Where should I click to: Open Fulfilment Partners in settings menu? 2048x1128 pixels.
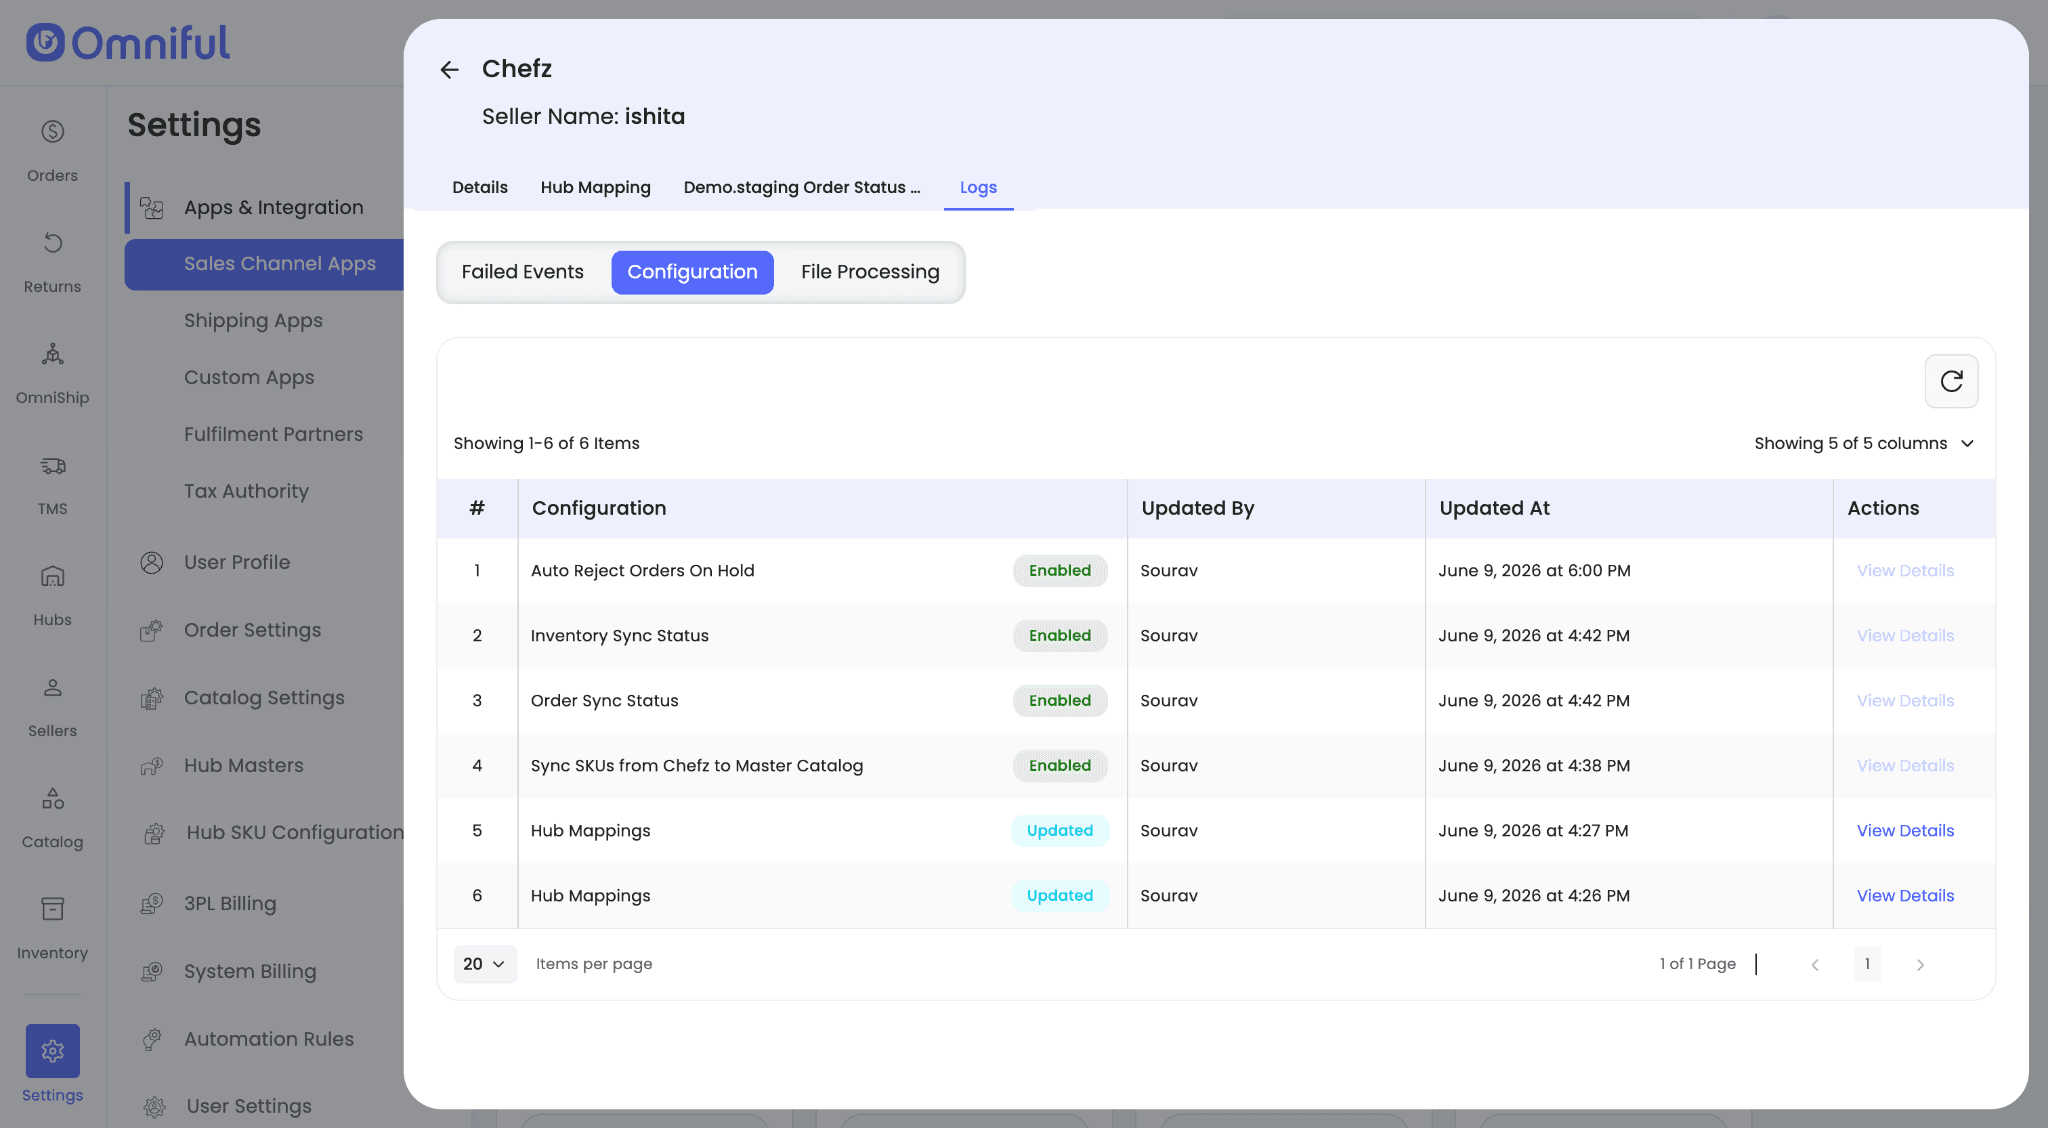[273, 435]
